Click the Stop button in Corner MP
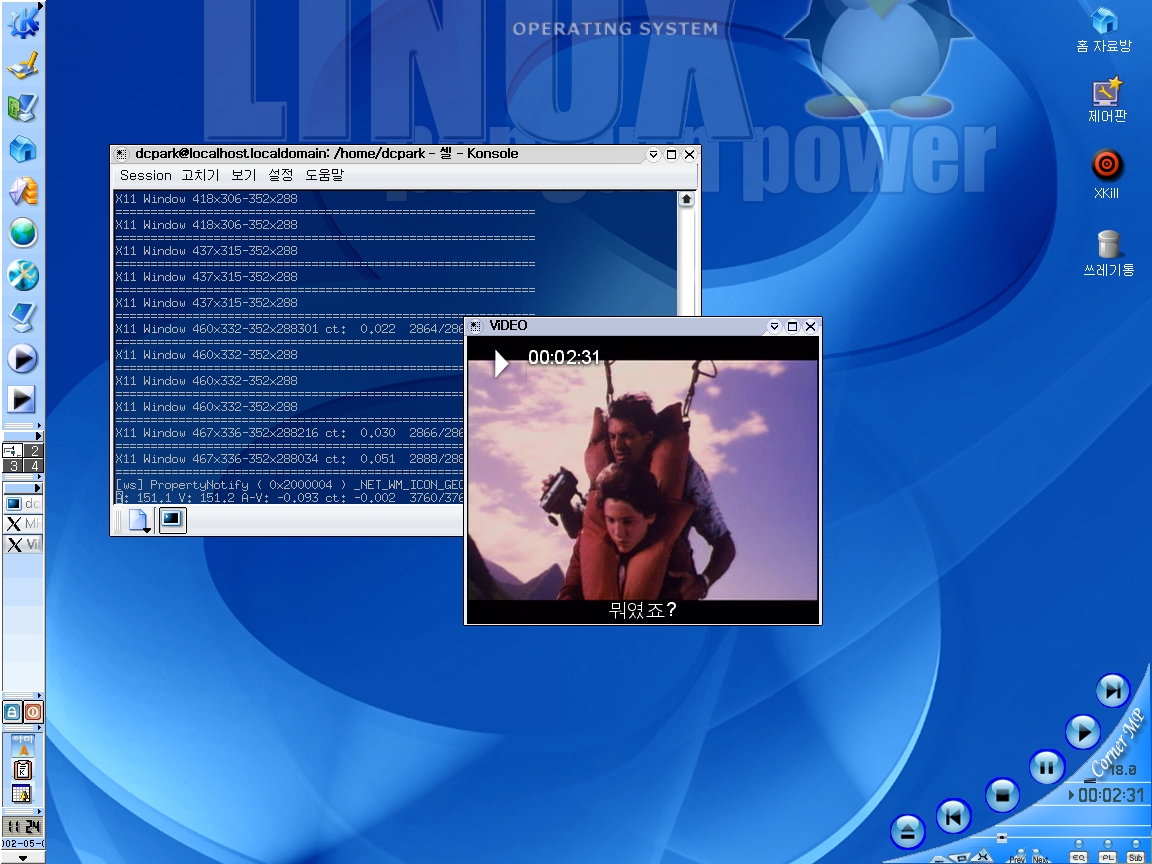The image size is (1152, 864). point(1001,795)
